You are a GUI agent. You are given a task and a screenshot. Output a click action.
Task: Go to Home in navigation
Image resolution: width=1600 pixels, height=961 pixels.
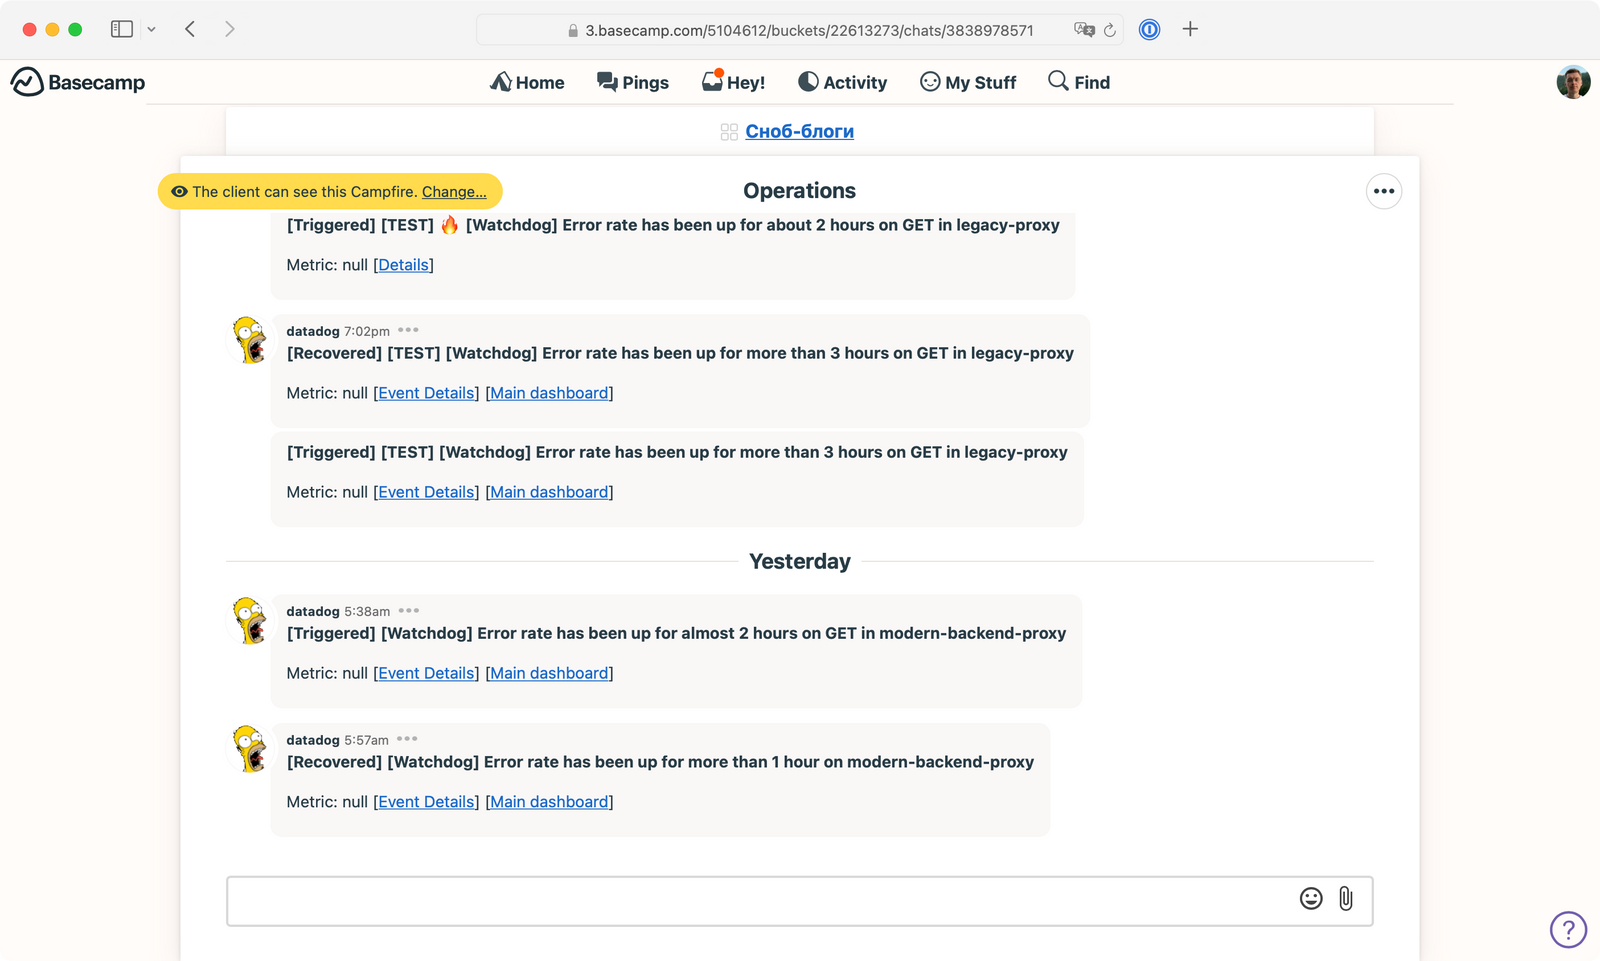tap(527, 82)
